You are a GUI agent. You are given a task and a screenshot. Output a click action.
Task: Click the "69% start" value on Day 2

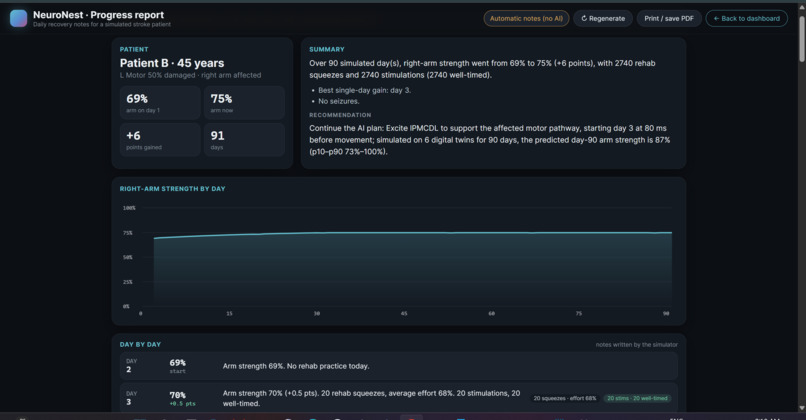coord(177,366)
